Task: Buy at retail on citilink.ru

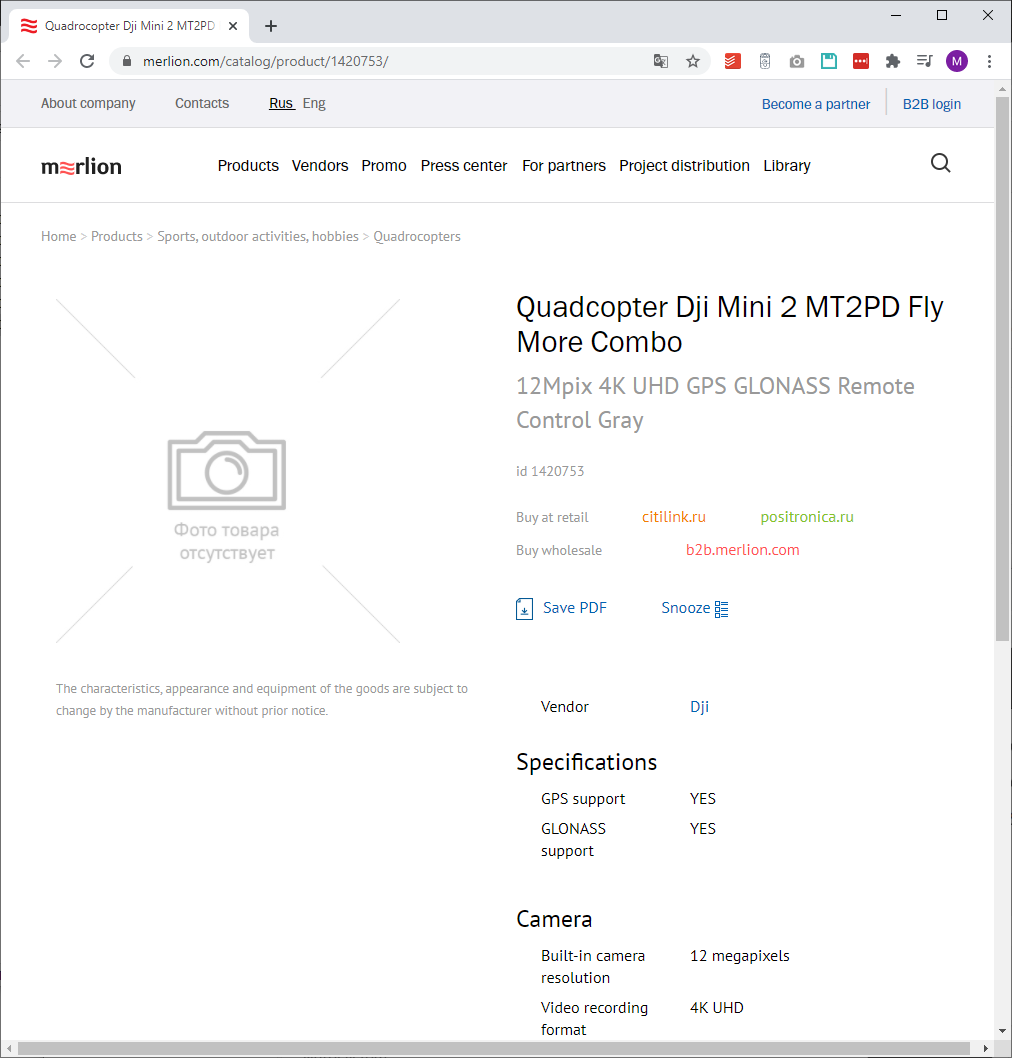Action: click(x=673, y=518)
